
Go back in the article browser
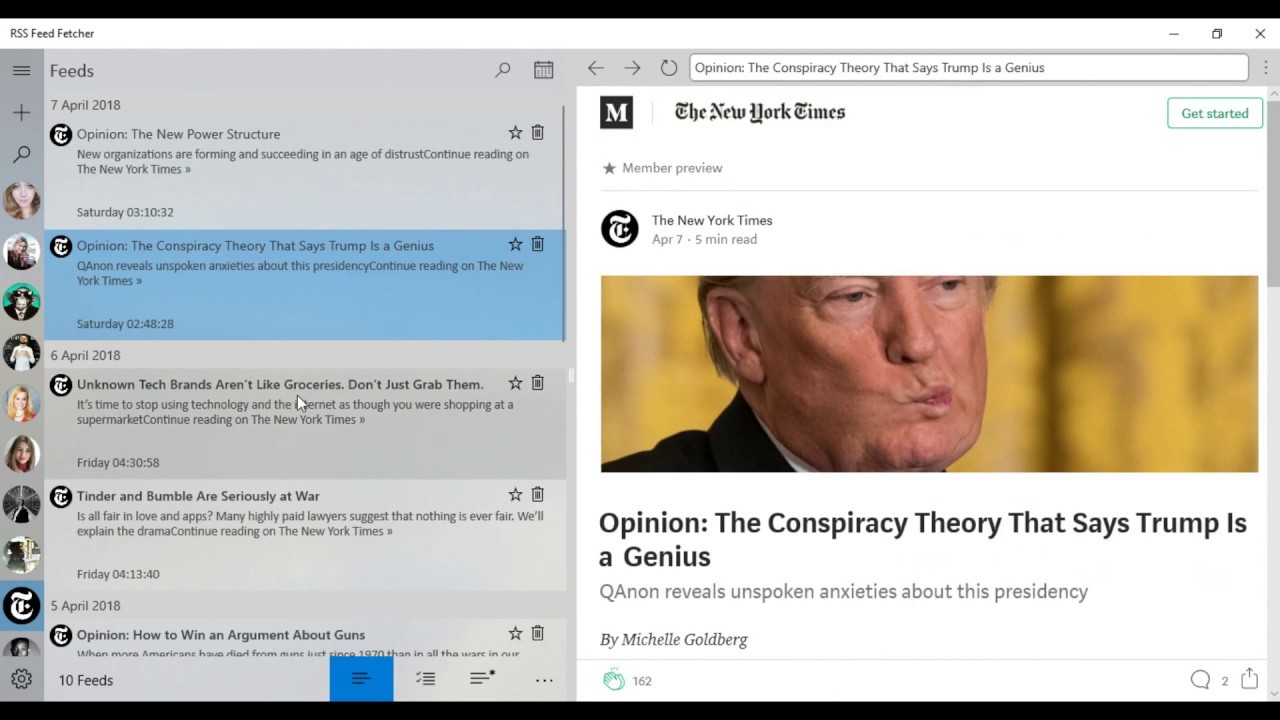tap(596, 68)
